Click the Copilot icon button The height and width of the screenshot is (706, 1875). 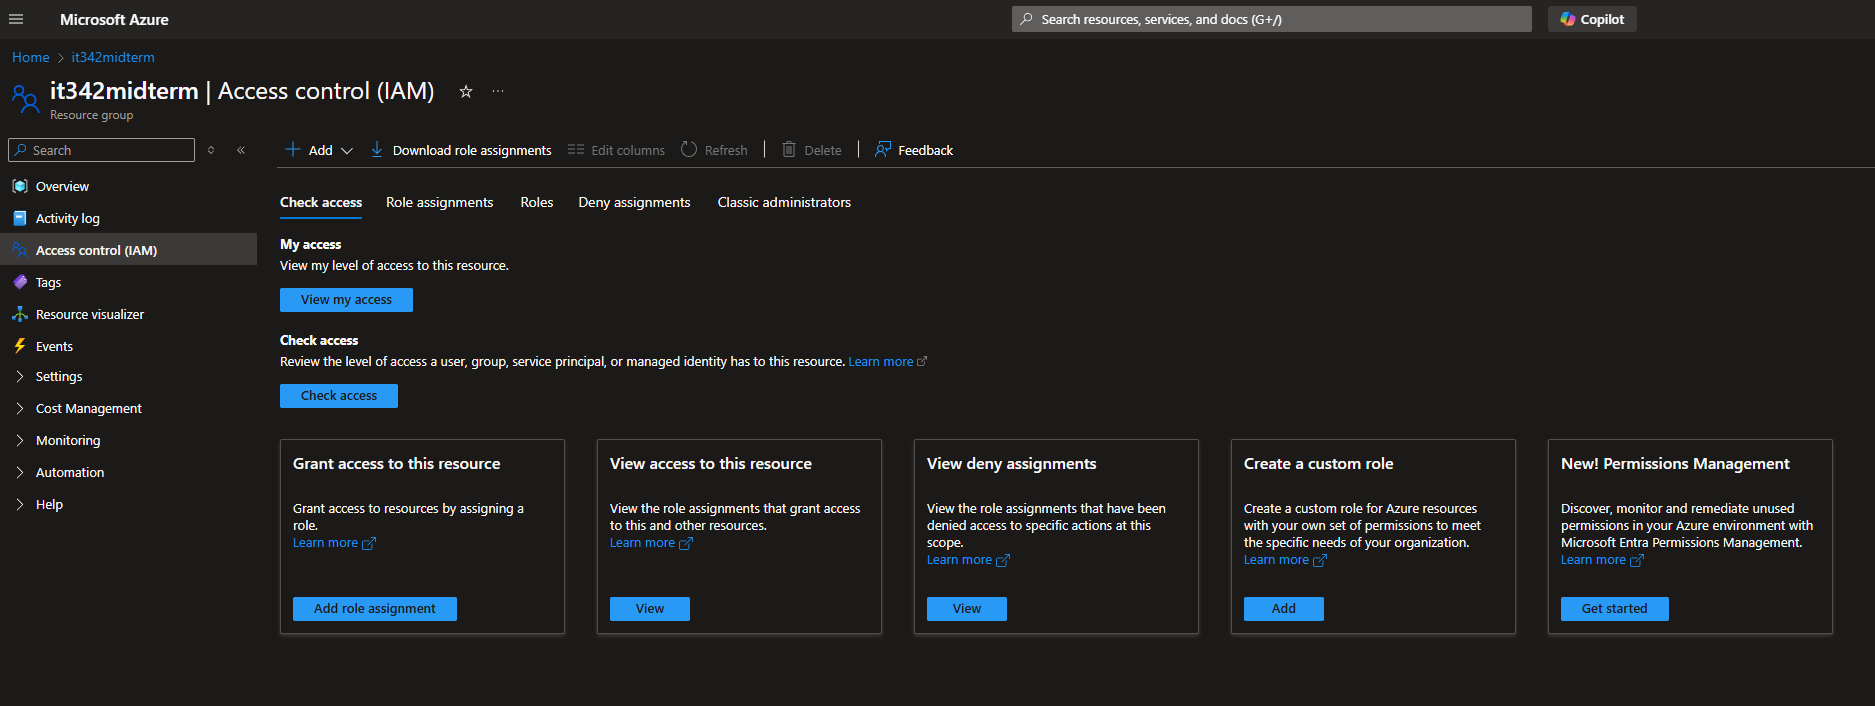[1568, 19]
